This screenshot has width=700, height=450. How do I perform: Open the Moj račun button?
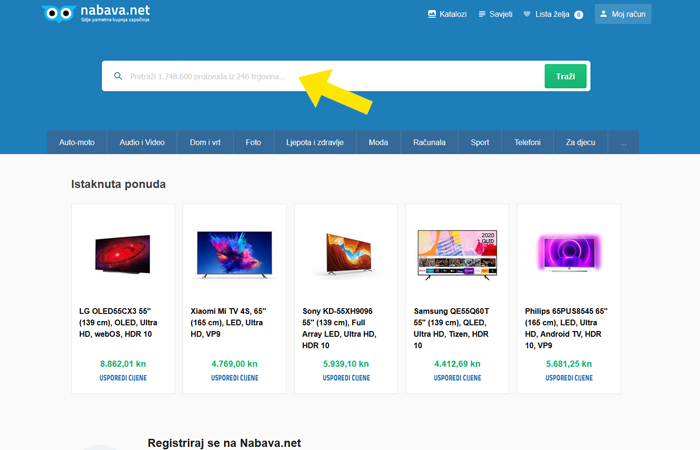[x=623, y=14]
